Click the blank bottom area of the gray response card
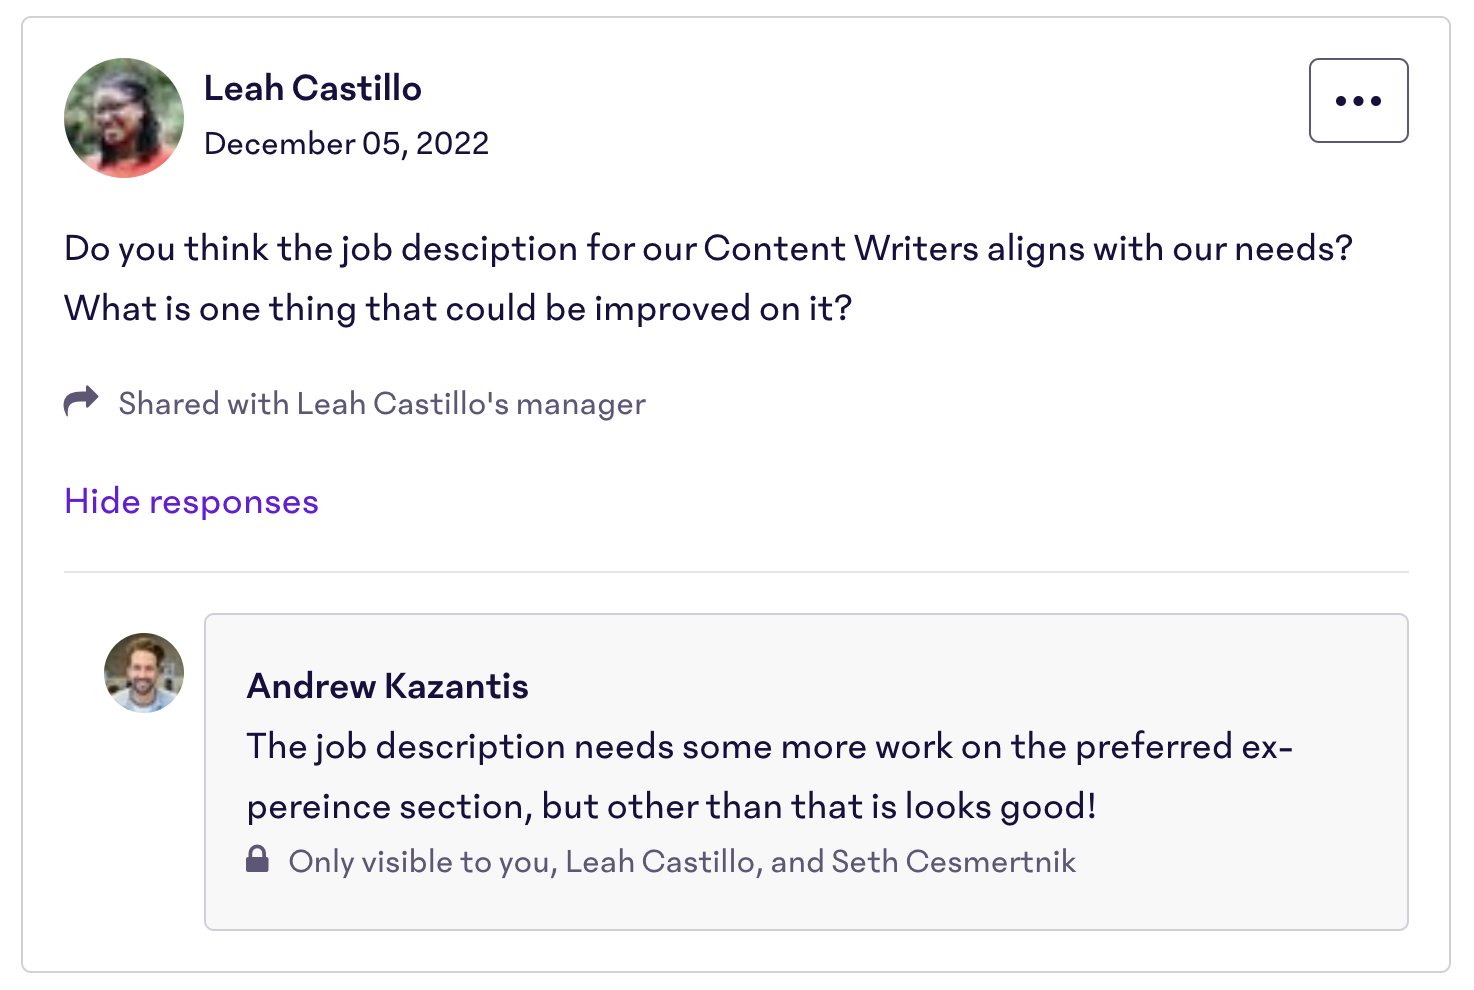Viewport: 1474px width, 990px height. pos(806,906)
